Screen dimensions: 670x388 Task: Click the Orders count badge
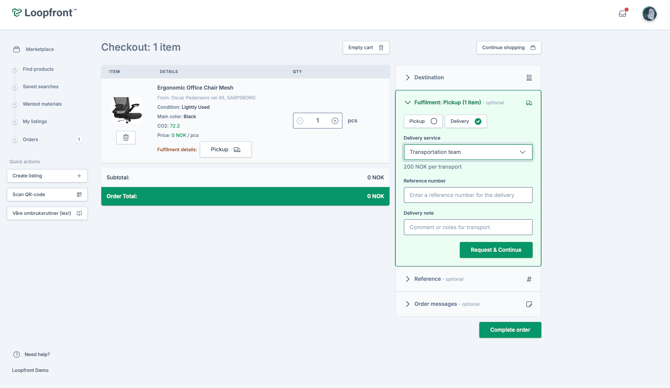point(79,140)
